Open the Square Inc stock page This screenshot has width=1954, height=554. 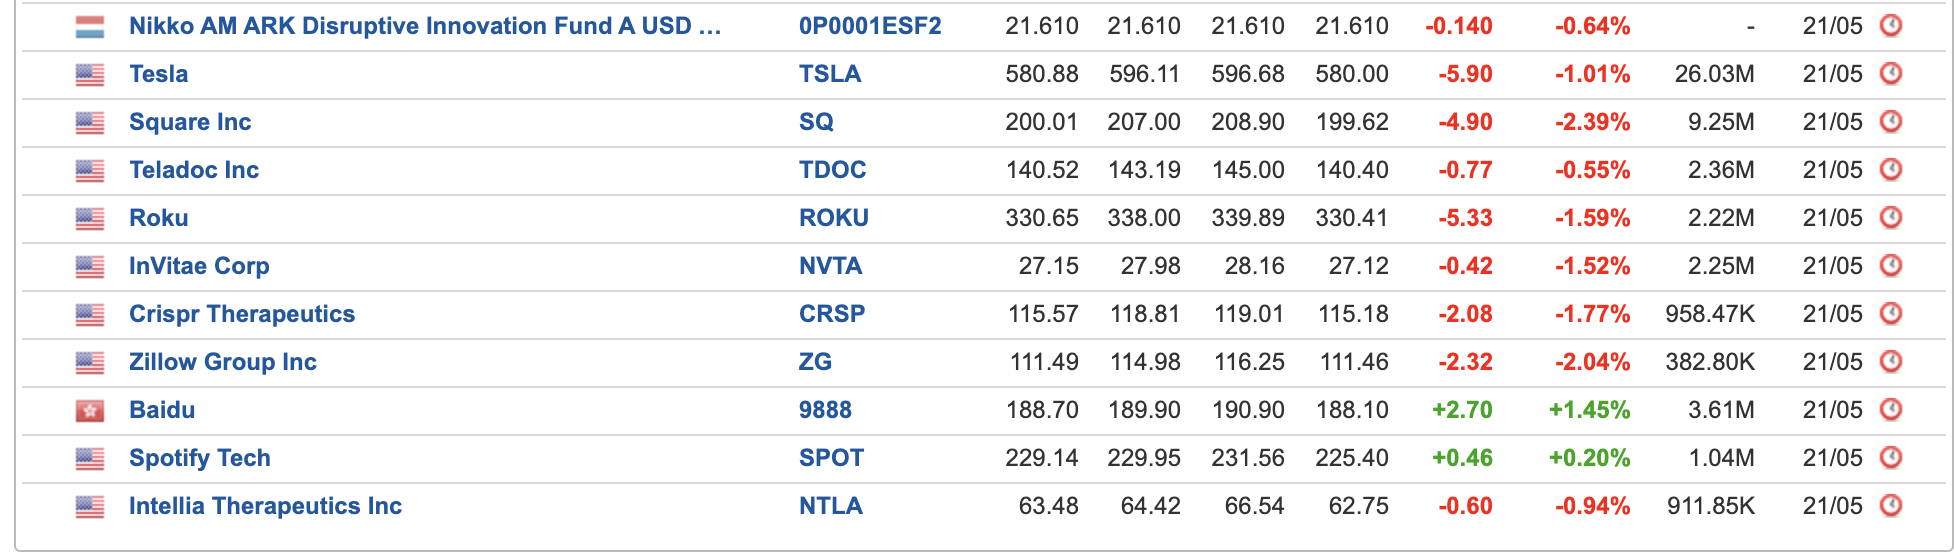pyautogui.click(x=190, y=122)
